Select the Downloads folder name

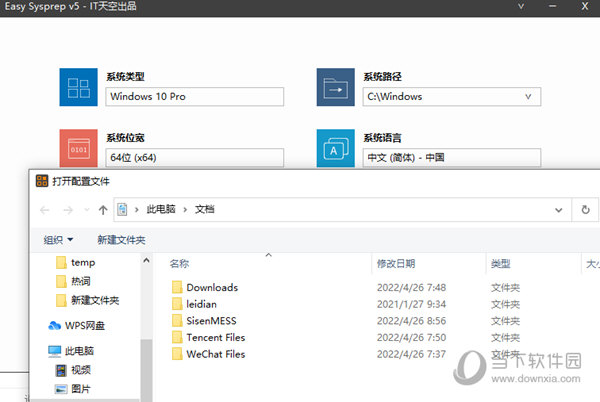point(212,287)
